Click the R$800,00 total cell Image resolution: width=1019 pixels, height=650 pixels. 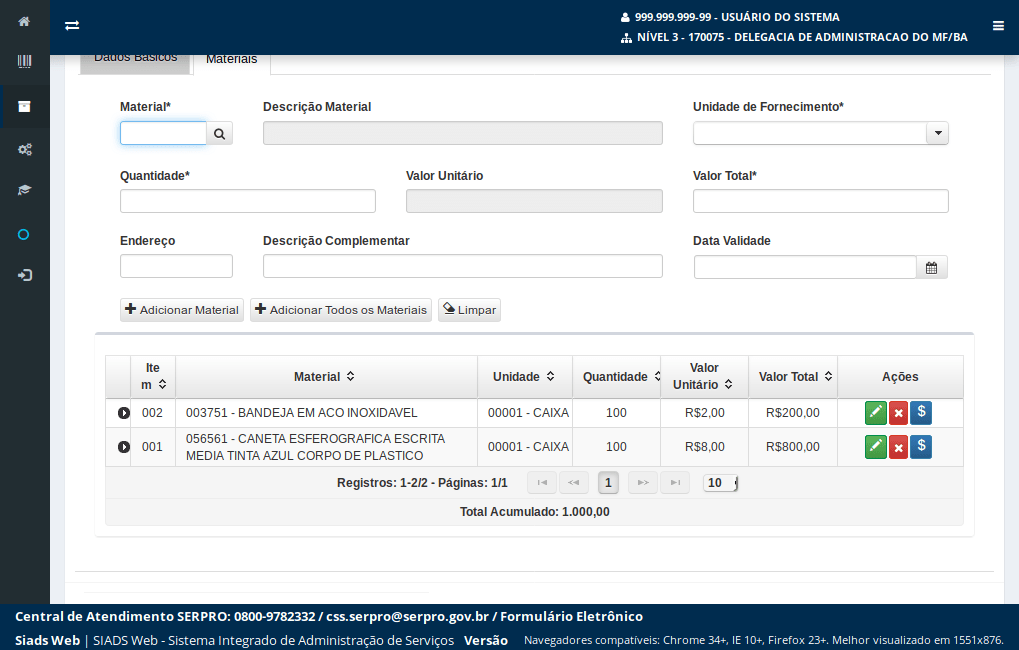tap(793, 447)
